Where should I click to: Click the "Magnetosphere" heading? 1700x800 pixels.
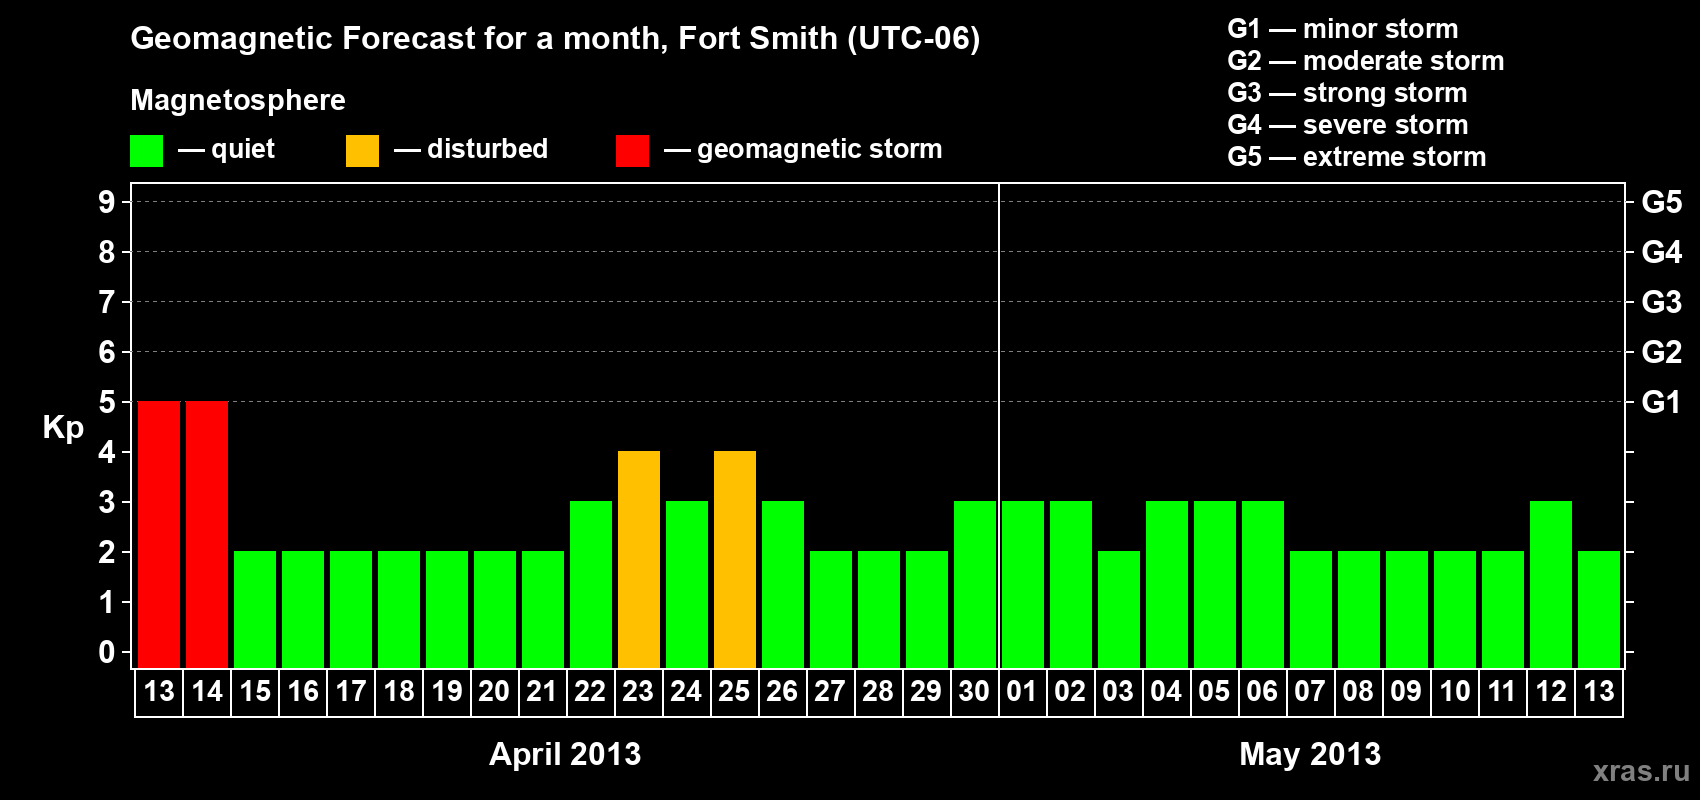point(238,100)
